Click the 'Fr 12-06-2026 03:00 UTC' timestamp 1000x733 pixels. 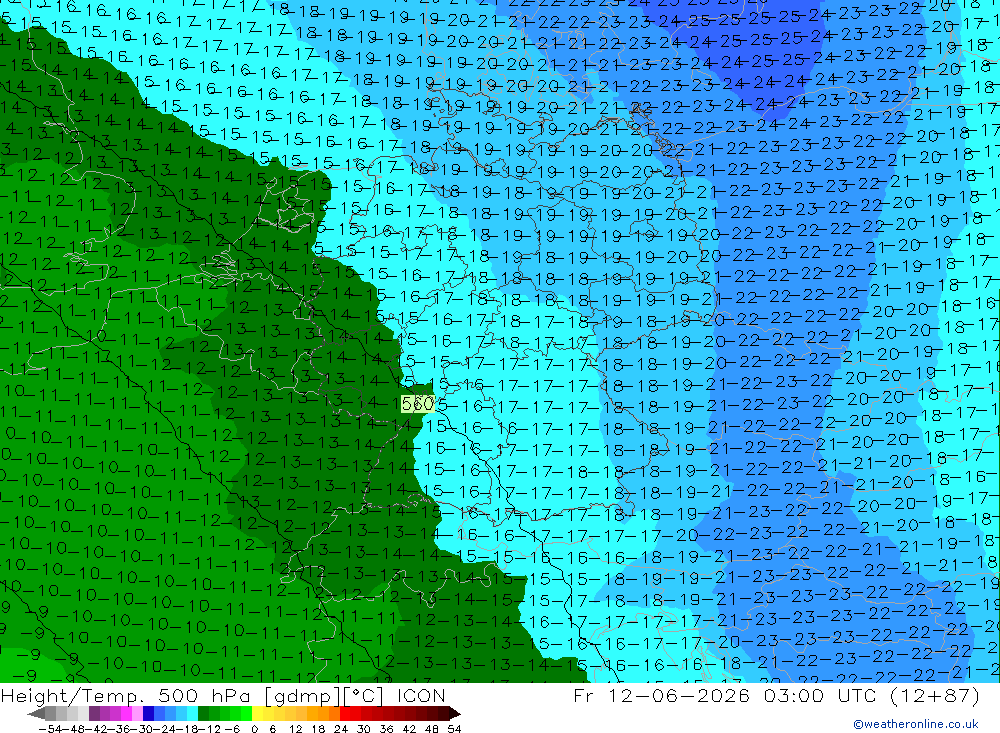coord(725,695)
